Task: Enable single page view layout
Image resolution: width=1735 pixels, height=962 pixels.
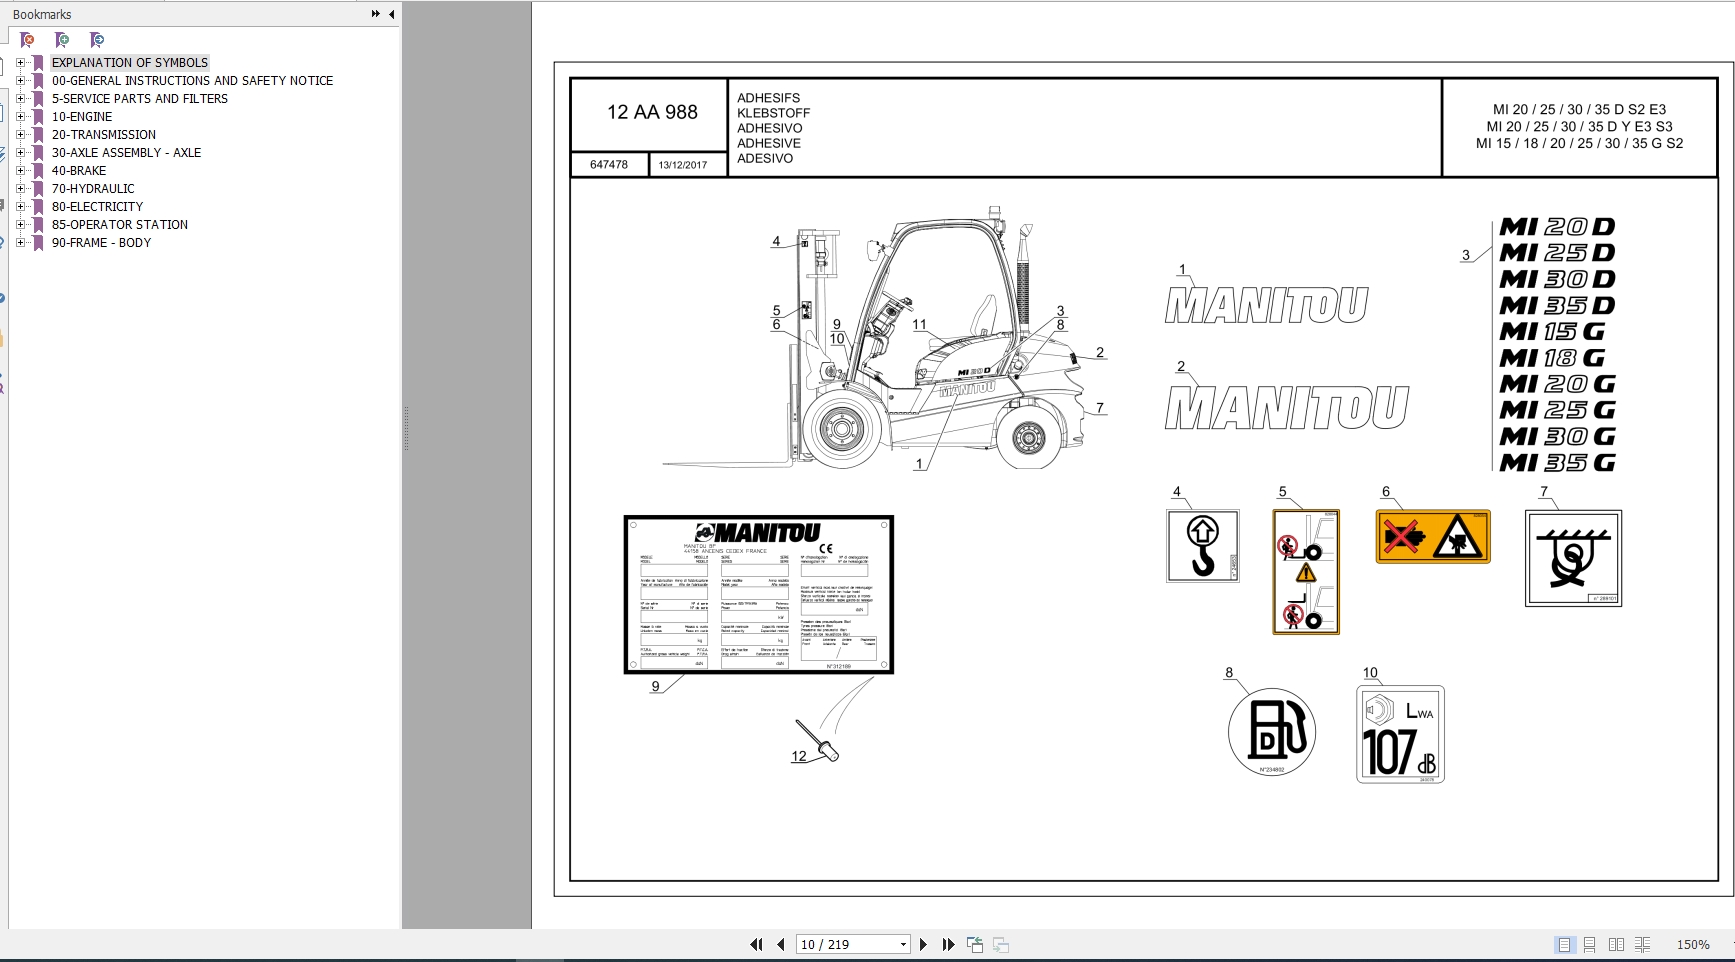Action: coord(1565,944)
